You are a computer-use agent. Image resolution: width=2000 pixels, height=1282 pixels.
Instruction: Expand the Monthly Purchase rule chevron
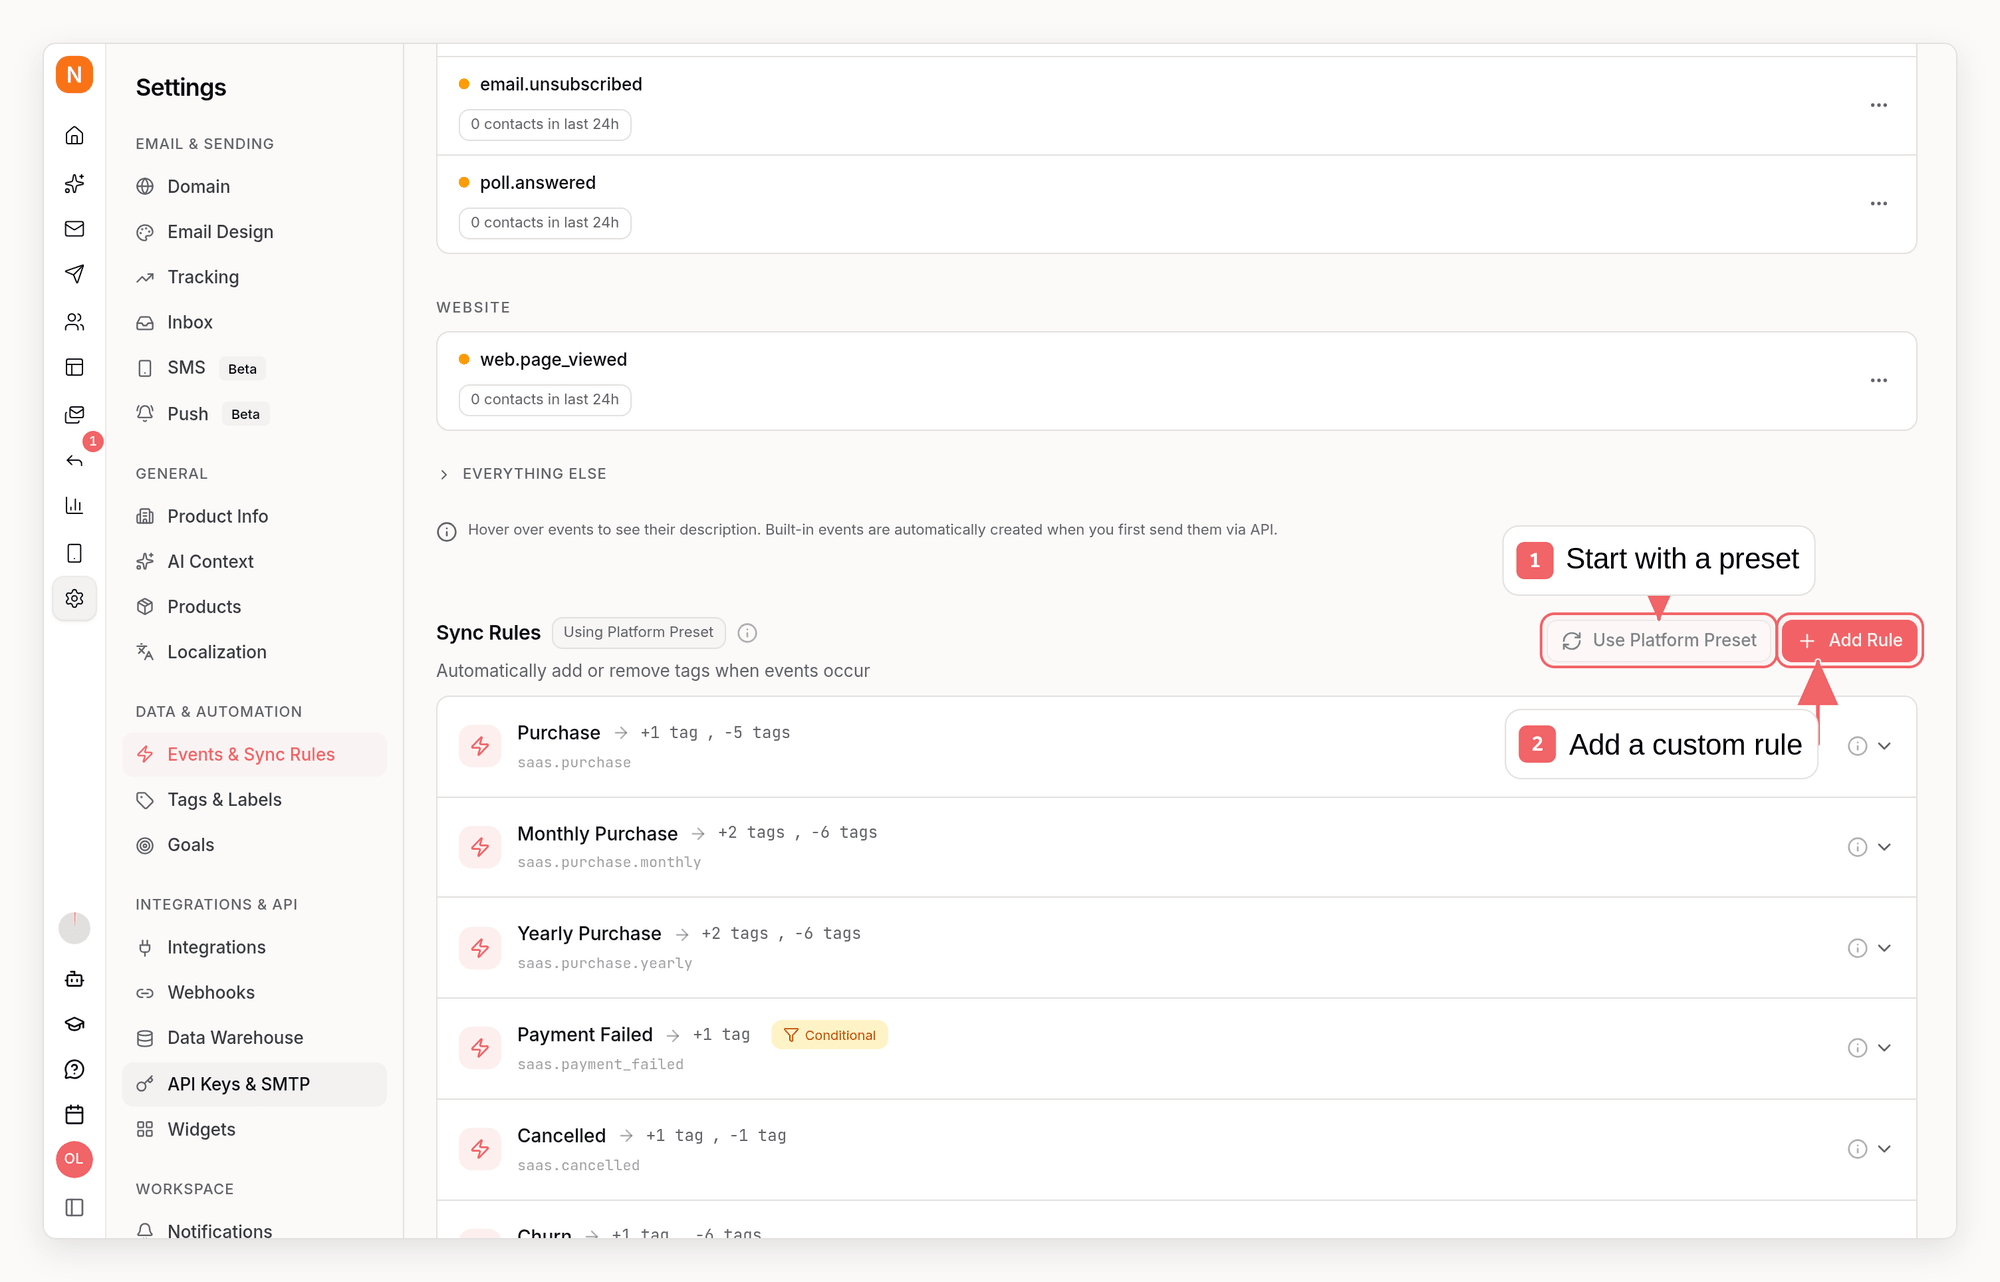pos(1884,847)
